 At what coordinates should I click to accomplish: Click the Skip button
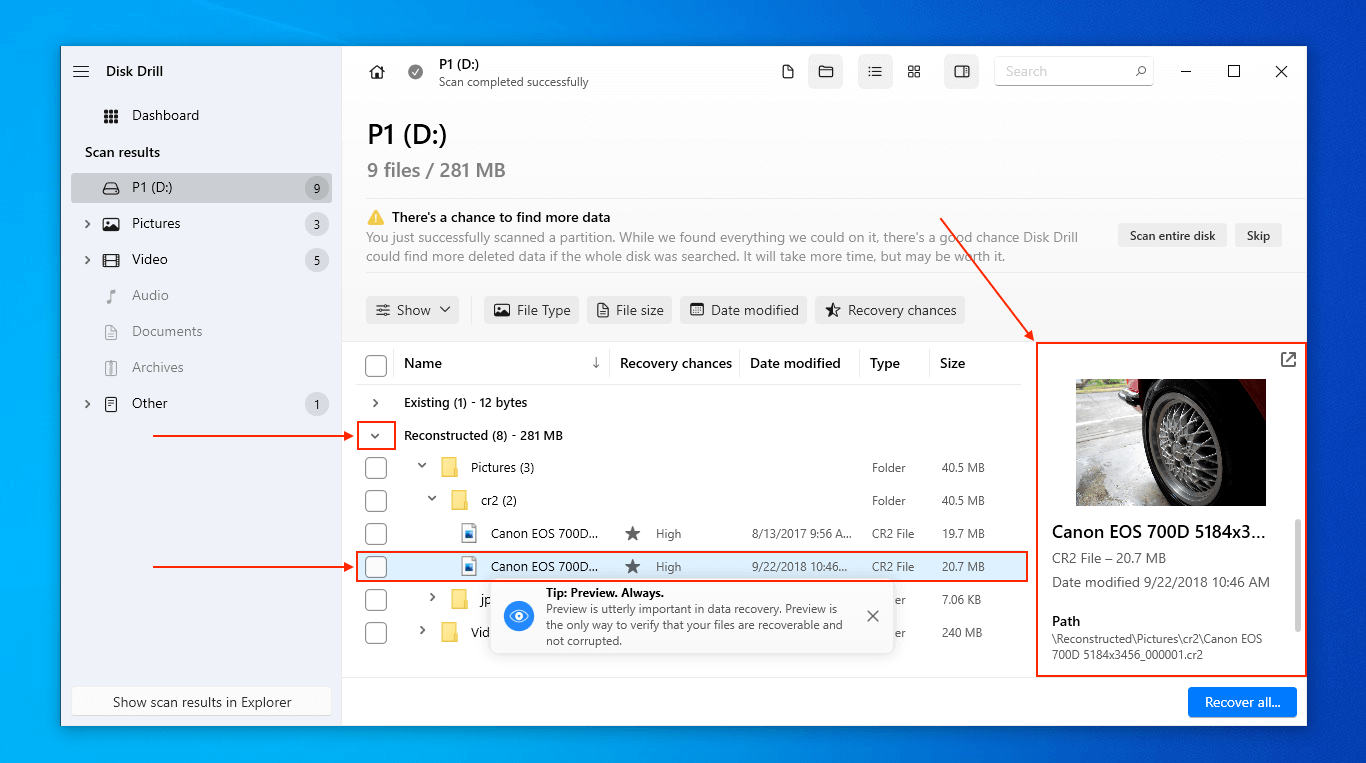pos(1258,236)
